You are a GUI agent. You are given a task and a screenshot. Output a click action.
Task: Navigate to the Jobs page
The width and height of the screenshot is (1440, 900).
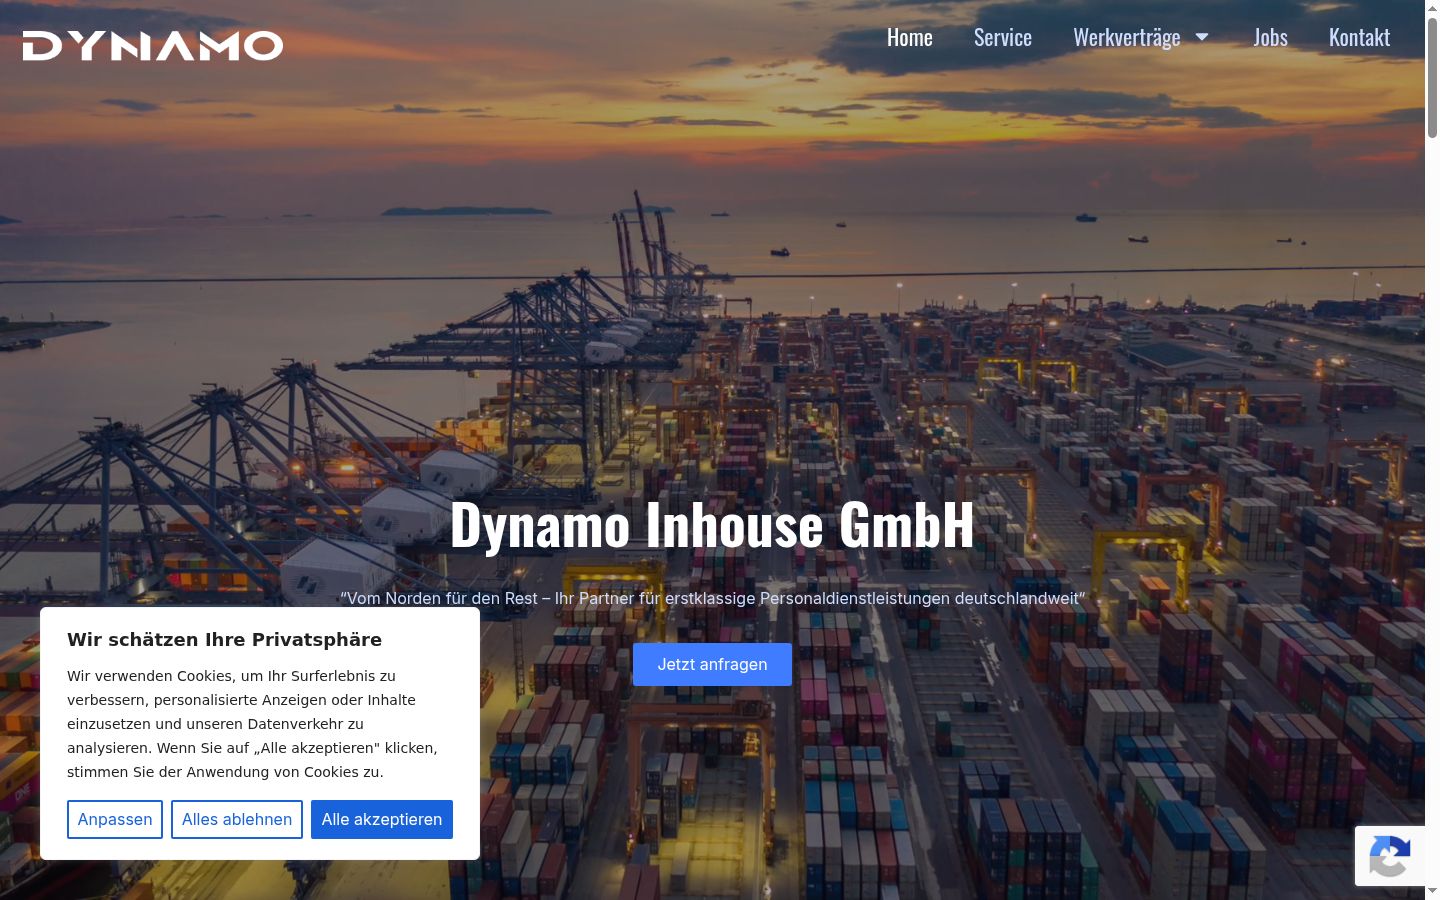(1271, 37)
